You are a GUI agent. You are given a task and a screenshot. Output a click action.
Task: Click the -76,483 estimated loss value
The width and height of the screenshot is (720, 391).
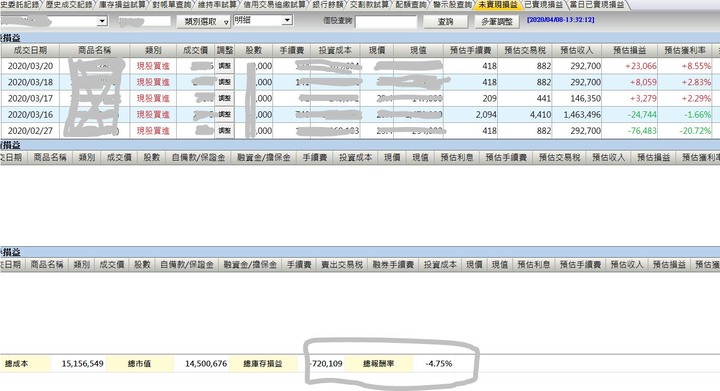(642, 131)
